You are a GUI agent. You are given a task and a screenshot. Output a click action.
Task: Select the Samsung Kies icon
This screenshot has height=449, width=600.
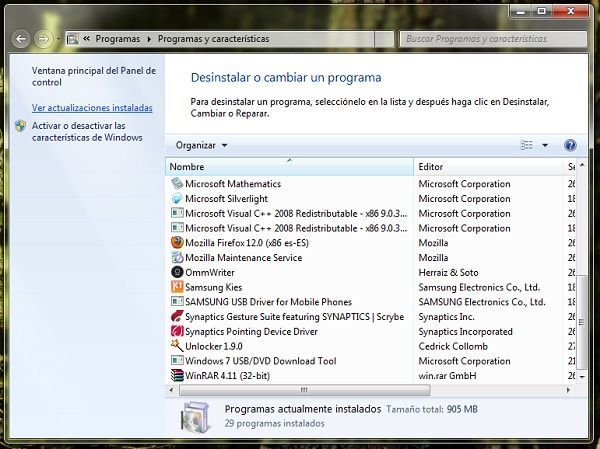pos(177,287)
